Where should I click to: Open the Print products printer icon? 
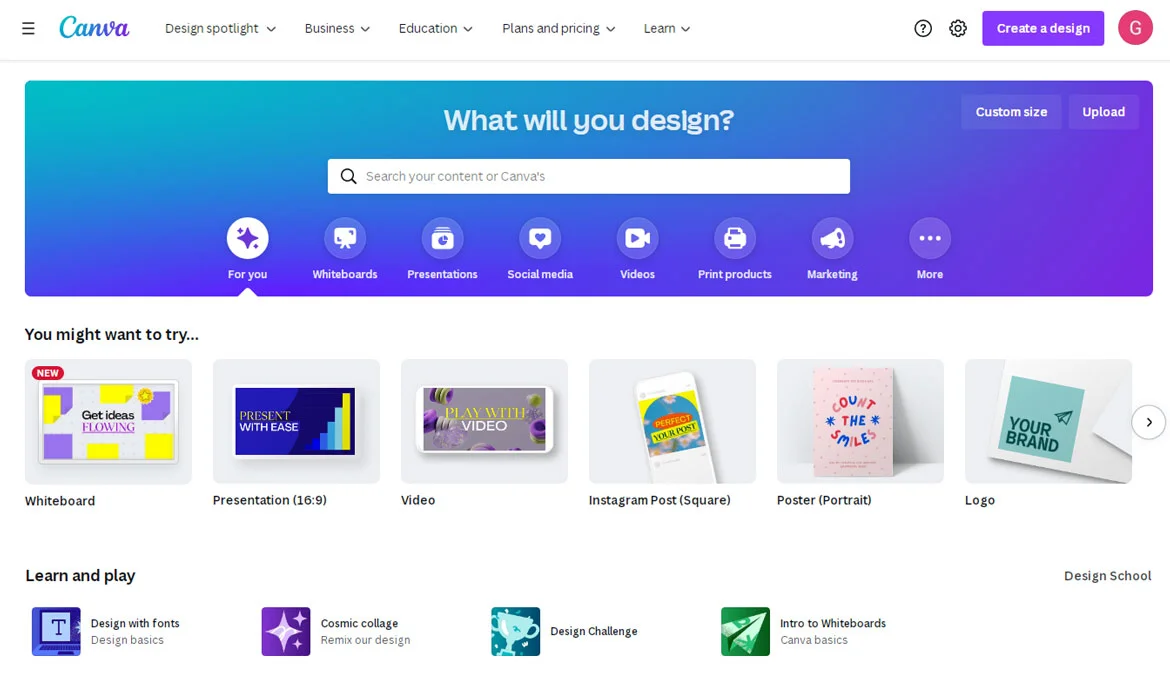(x=735, y=238)
